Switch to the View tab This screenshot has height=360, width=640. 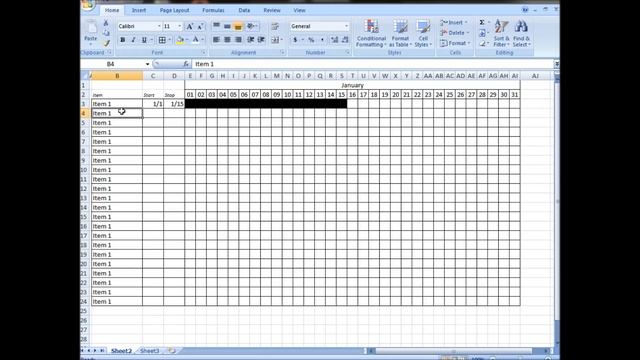[299, 10]
